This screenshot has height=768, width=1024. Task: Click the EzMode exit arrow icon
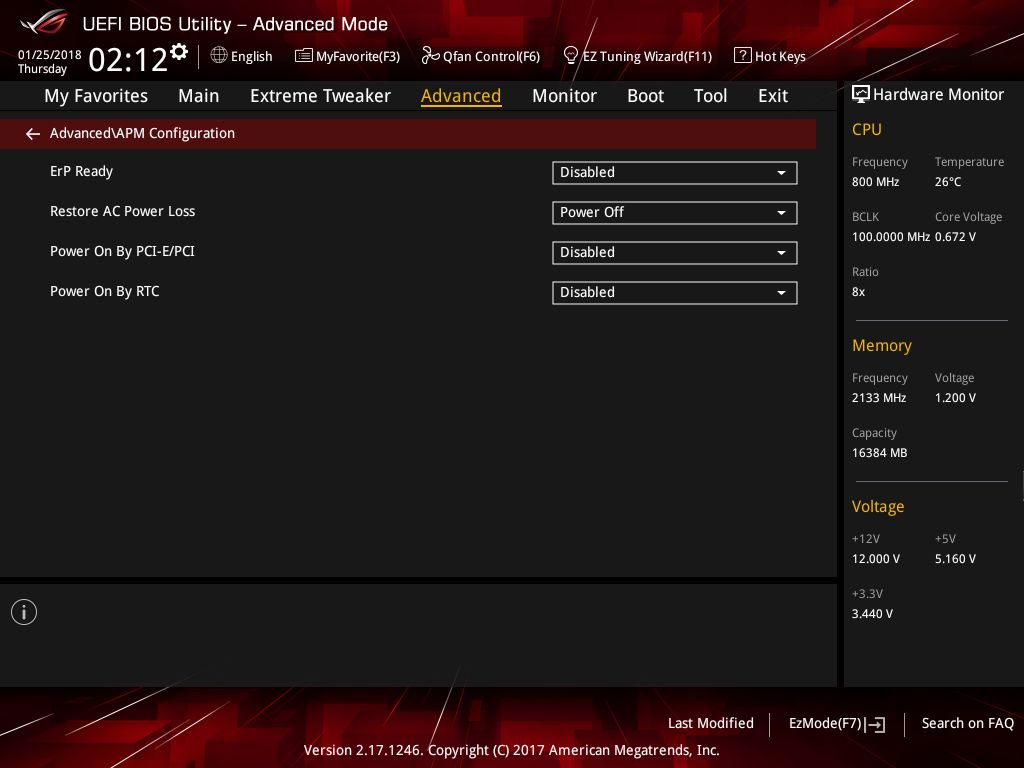tap(875, 724)
